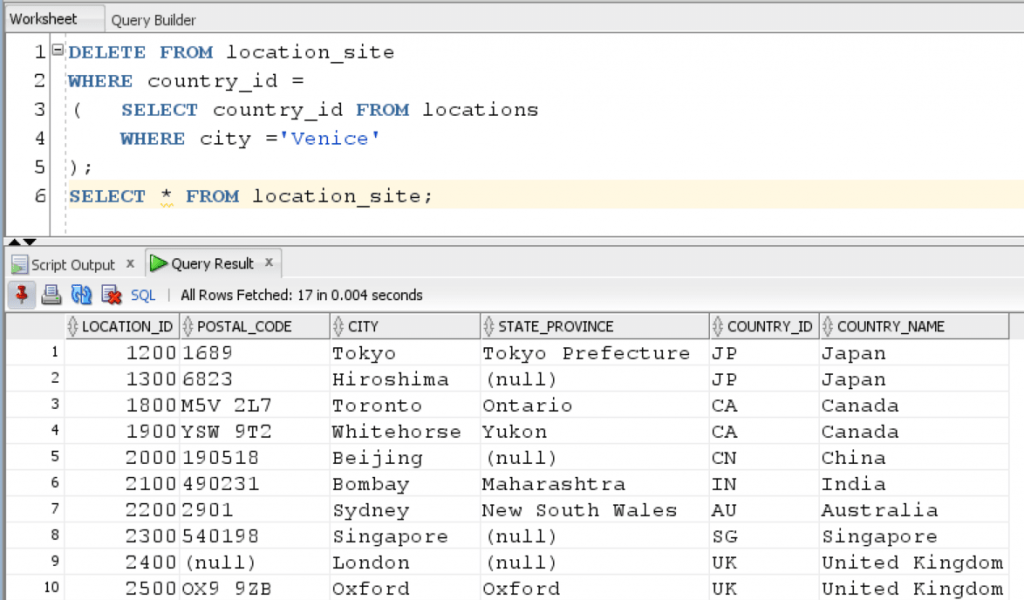Switch to the Script Output tab
Viewport: 1024px width, 600px height.
click(70, 263)
